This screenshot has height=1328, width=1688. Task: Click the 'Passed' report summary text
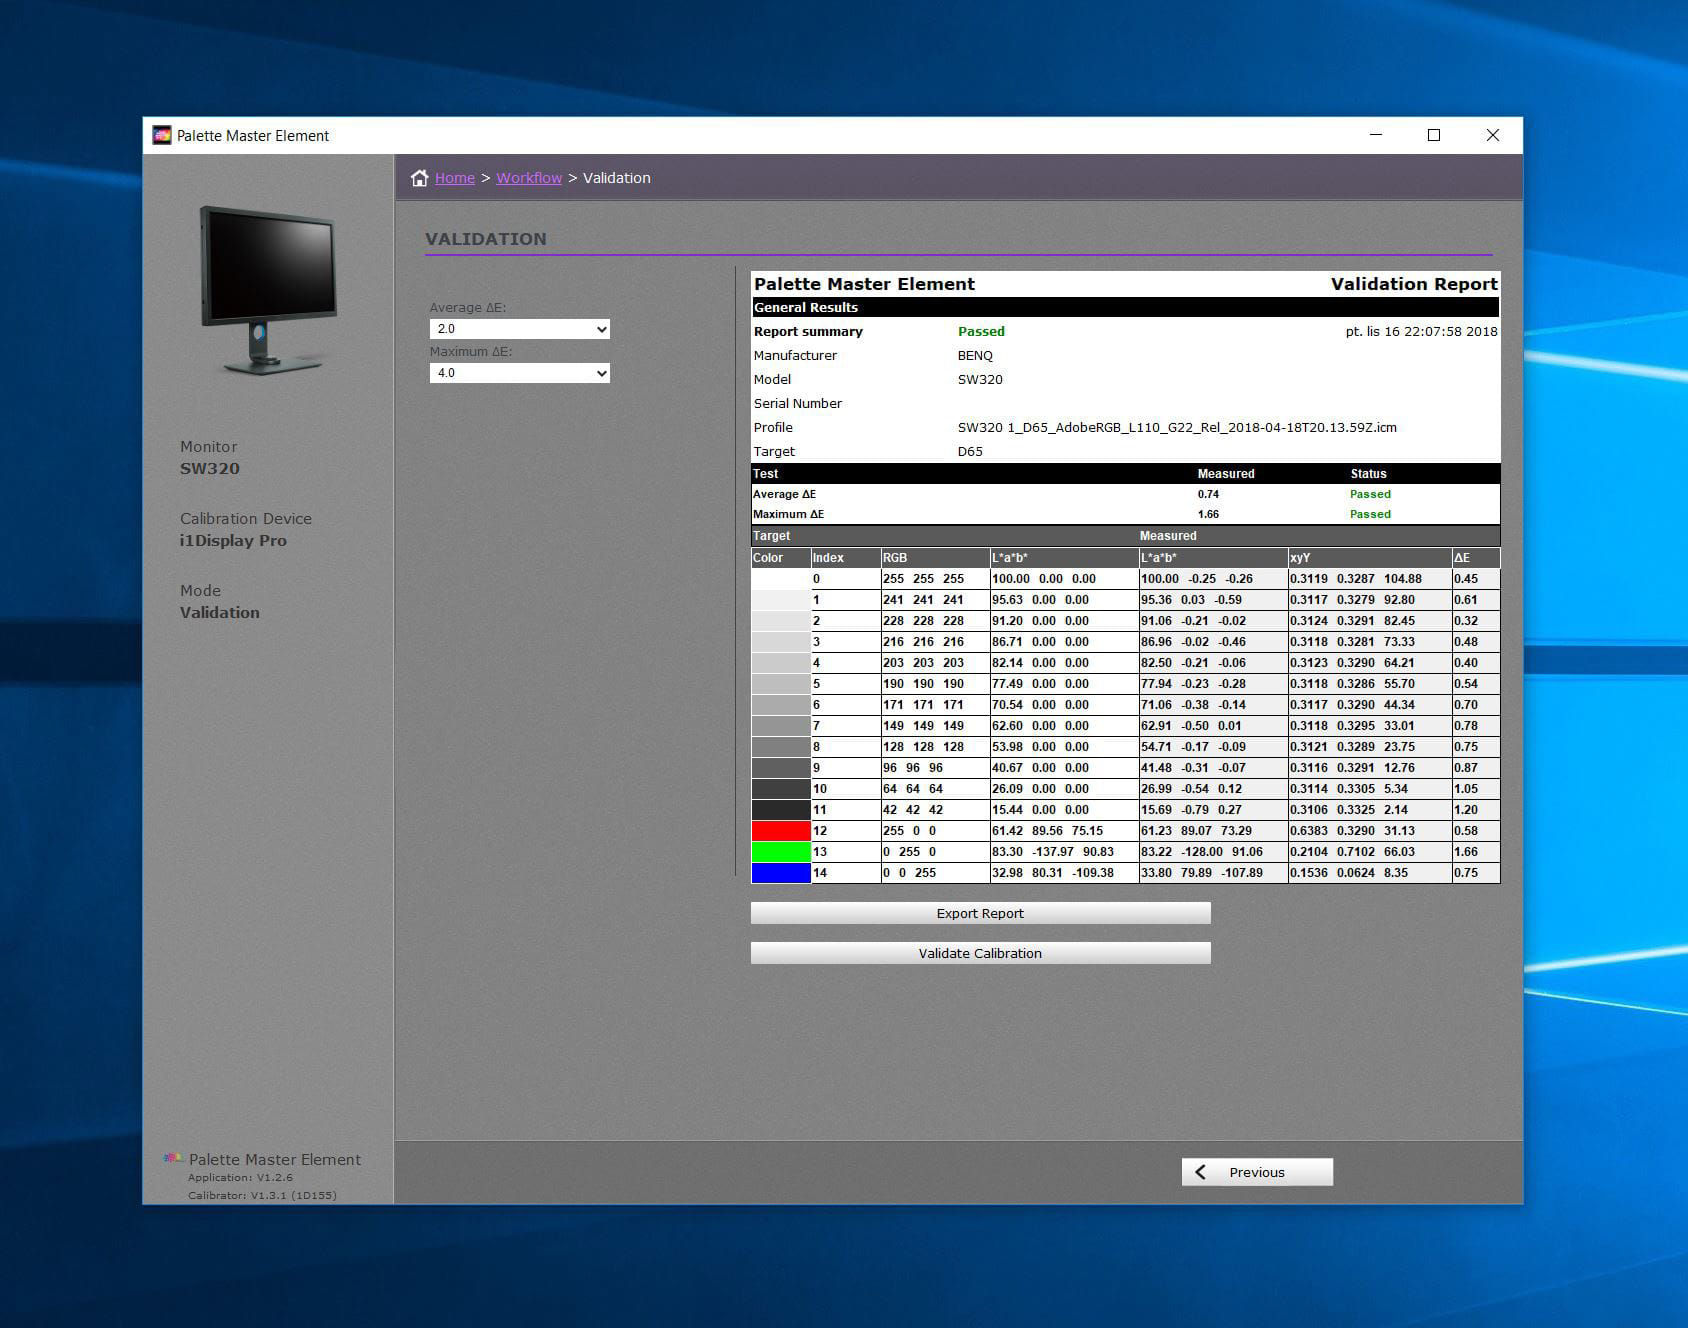[x=981, y=331]
